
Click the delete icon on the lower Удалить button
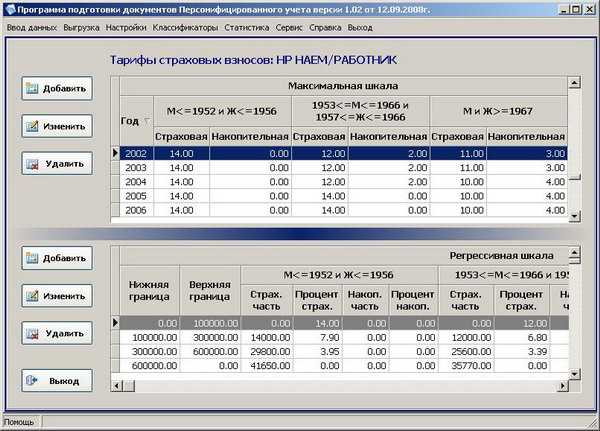[x=32, y=334]
